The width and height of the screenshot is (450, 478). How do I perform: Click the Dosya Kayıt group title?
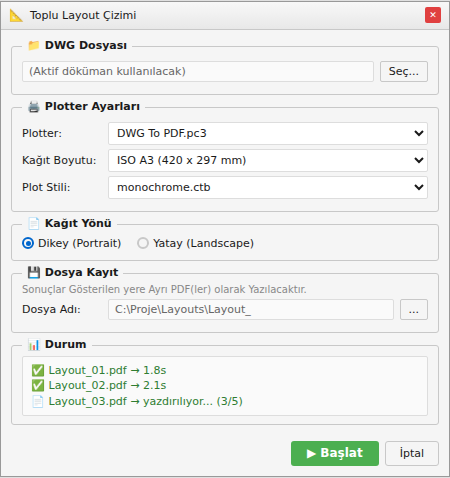[x=81, y=272]
